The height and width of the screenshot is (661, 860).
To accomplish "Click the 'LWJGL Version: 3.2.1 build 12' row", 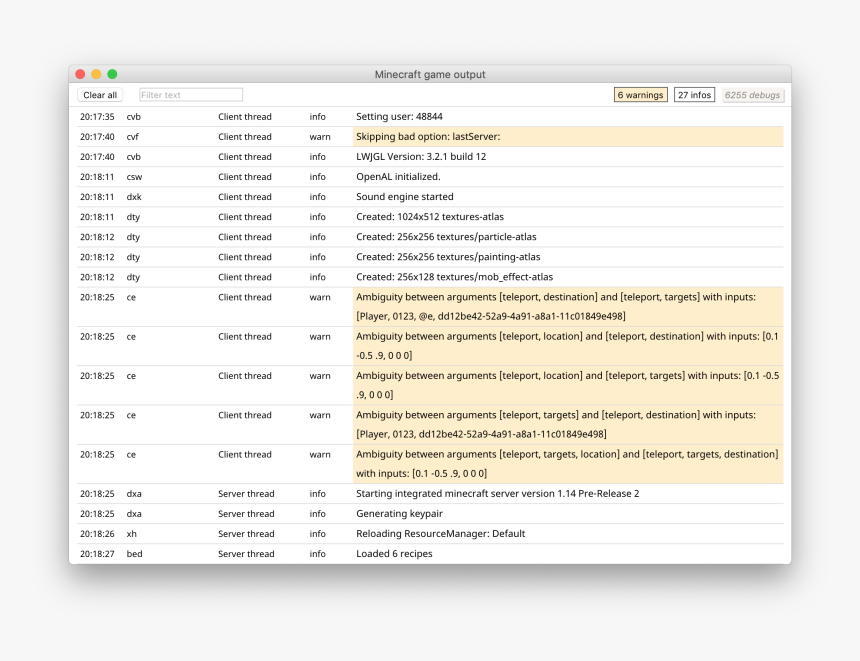I will tap(430, 156).
